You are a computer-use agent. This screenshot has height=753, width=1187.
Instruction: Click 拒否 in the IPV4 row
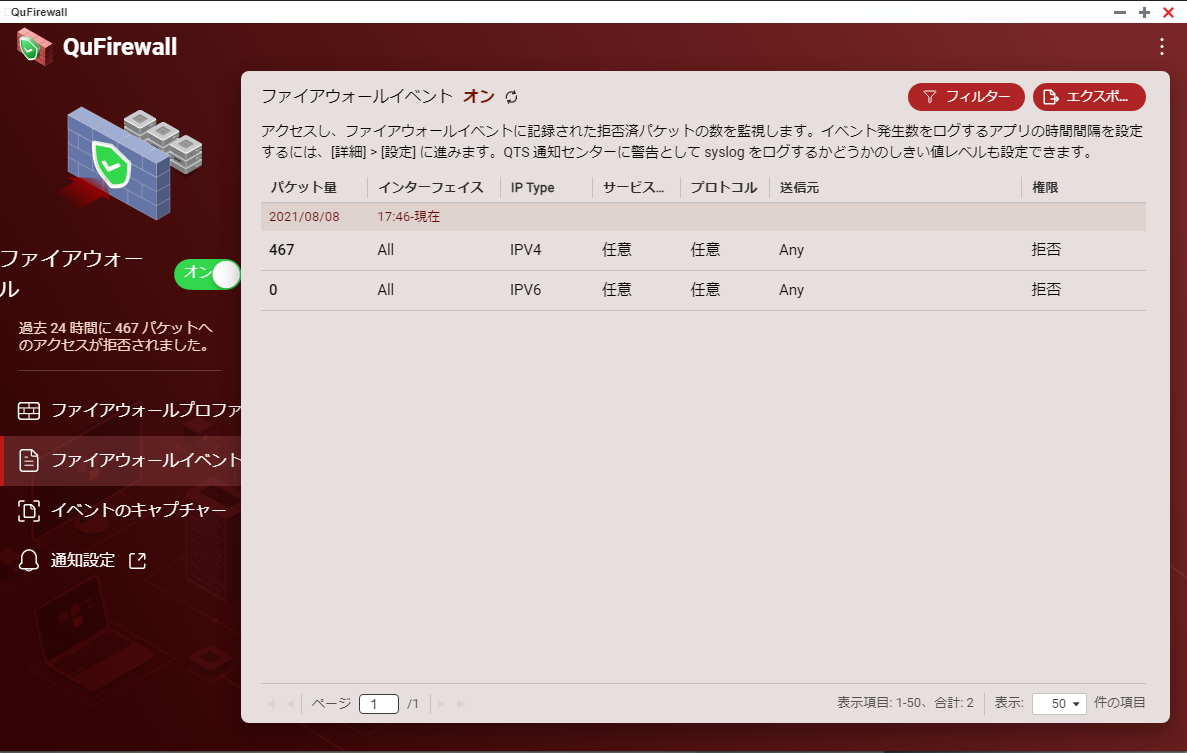(1046, 250)
